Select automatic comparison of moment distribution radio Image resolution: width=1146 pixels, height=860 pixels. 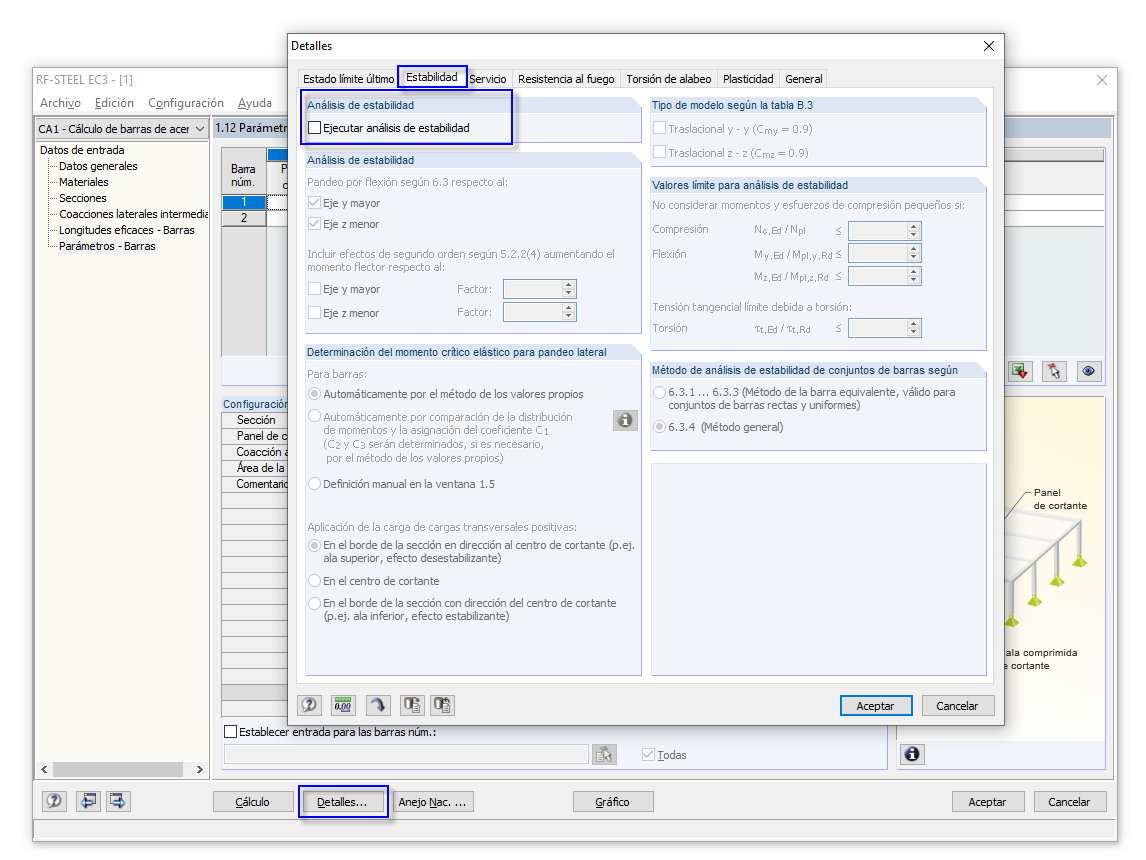pos(314,416)
